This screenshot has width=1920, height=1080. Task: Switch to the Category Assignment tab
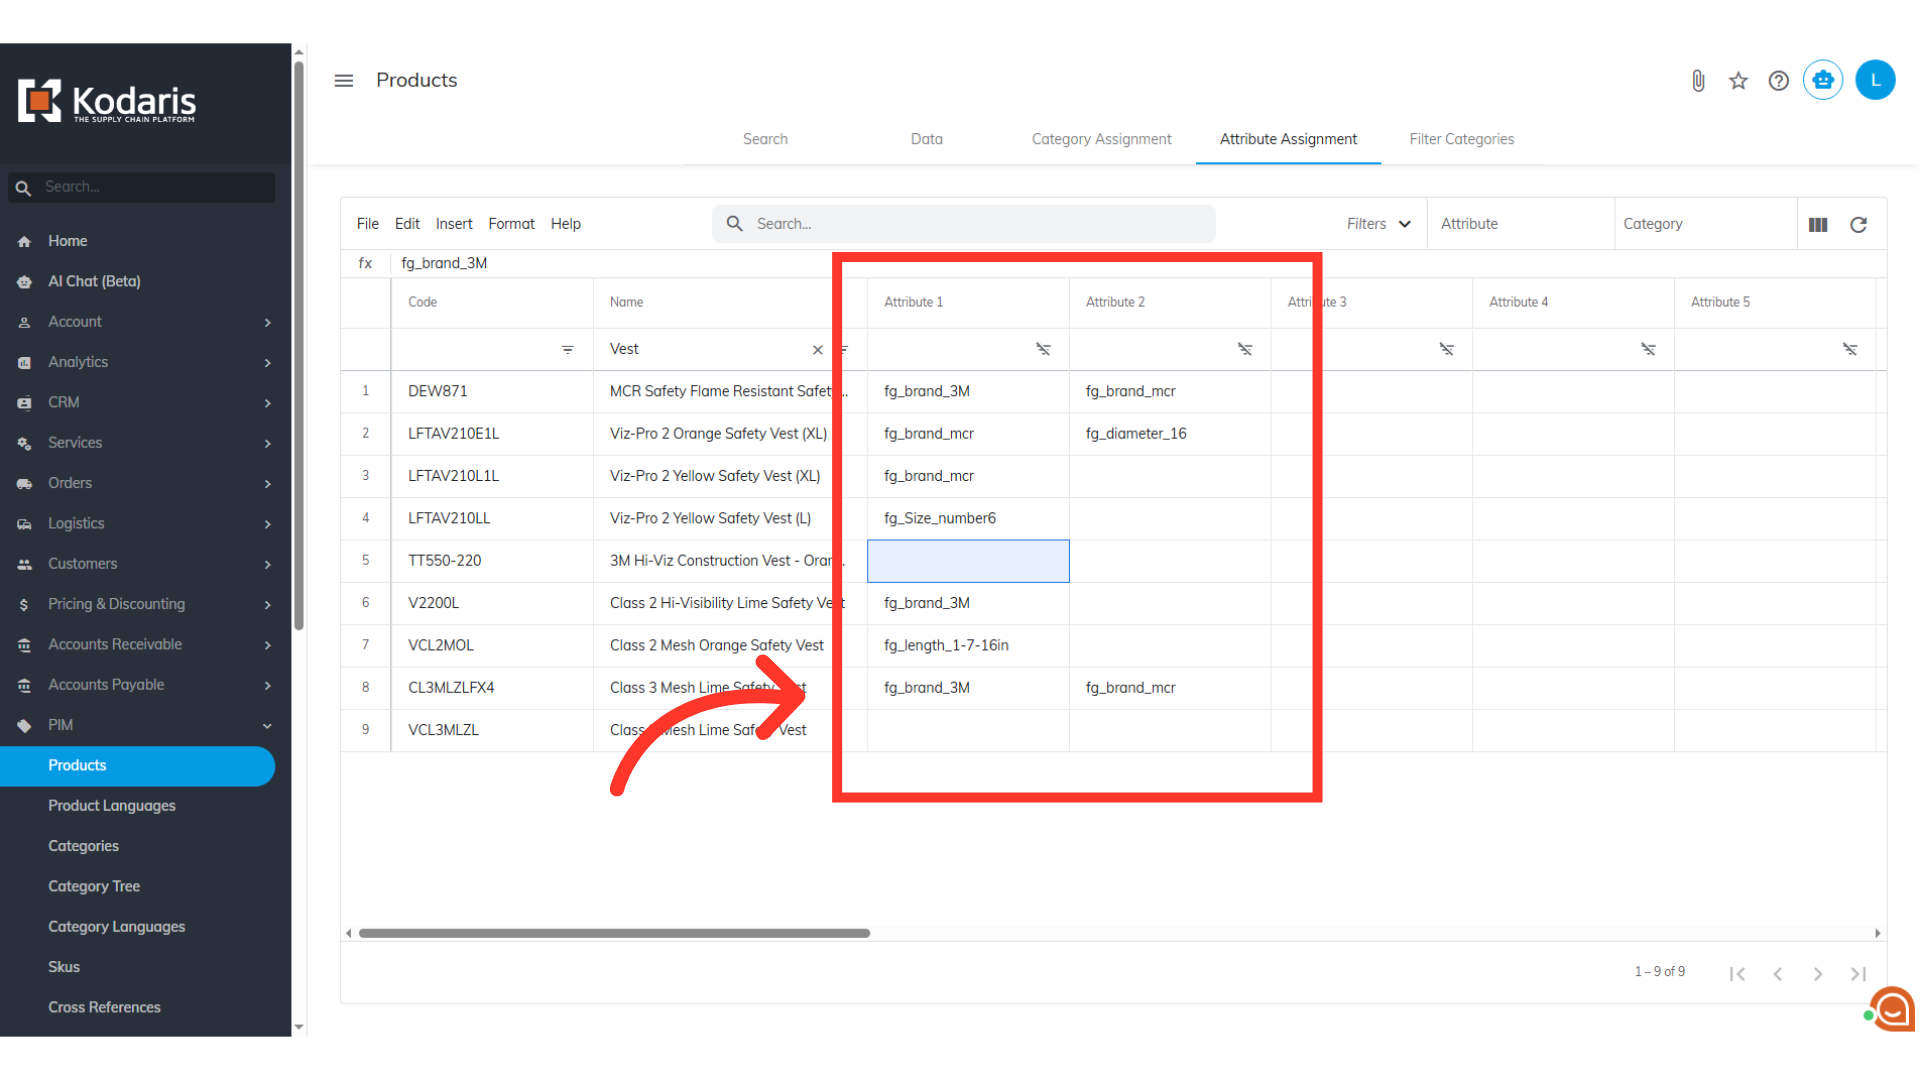(1101, 139)
